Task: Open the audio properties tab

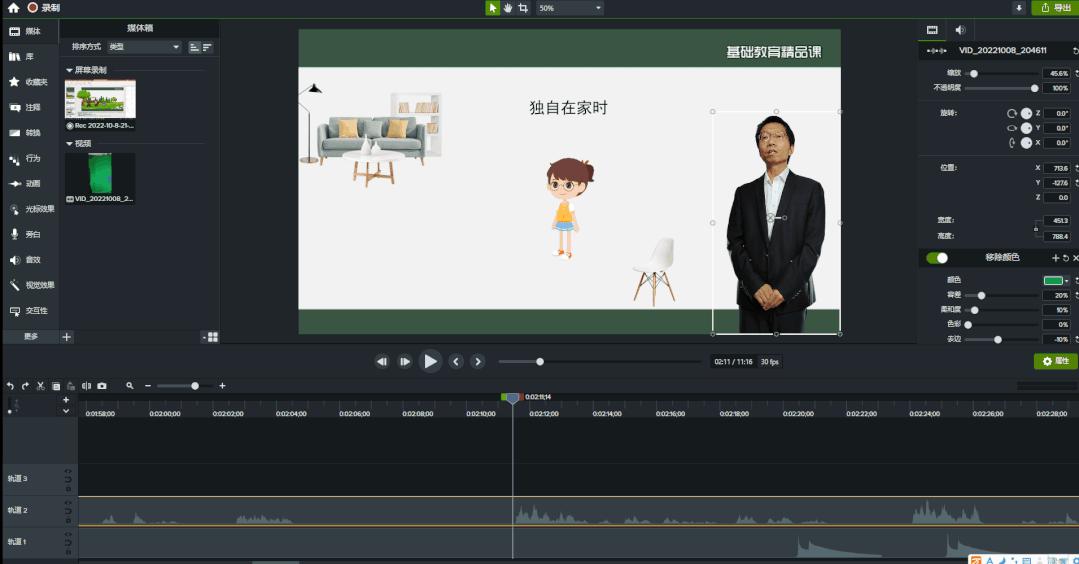Action: click(960, 30)
